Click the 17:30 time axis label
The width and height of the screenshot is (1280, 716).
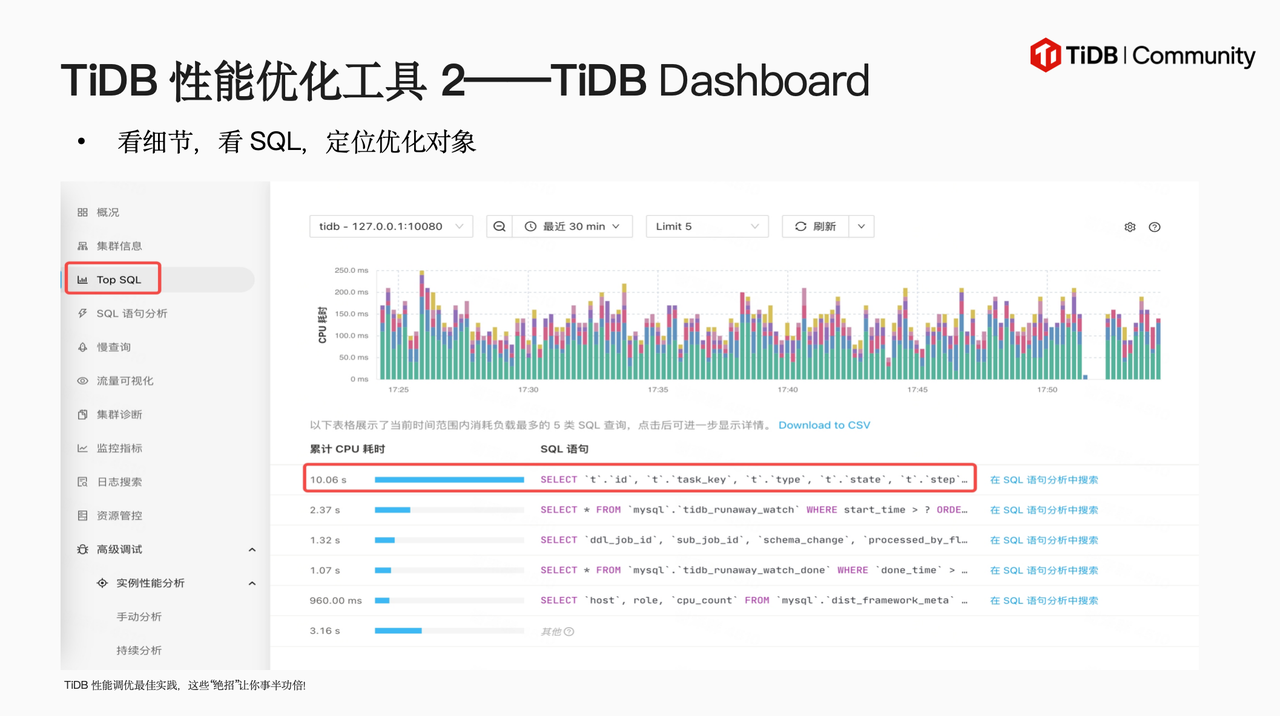click(528, 390)
